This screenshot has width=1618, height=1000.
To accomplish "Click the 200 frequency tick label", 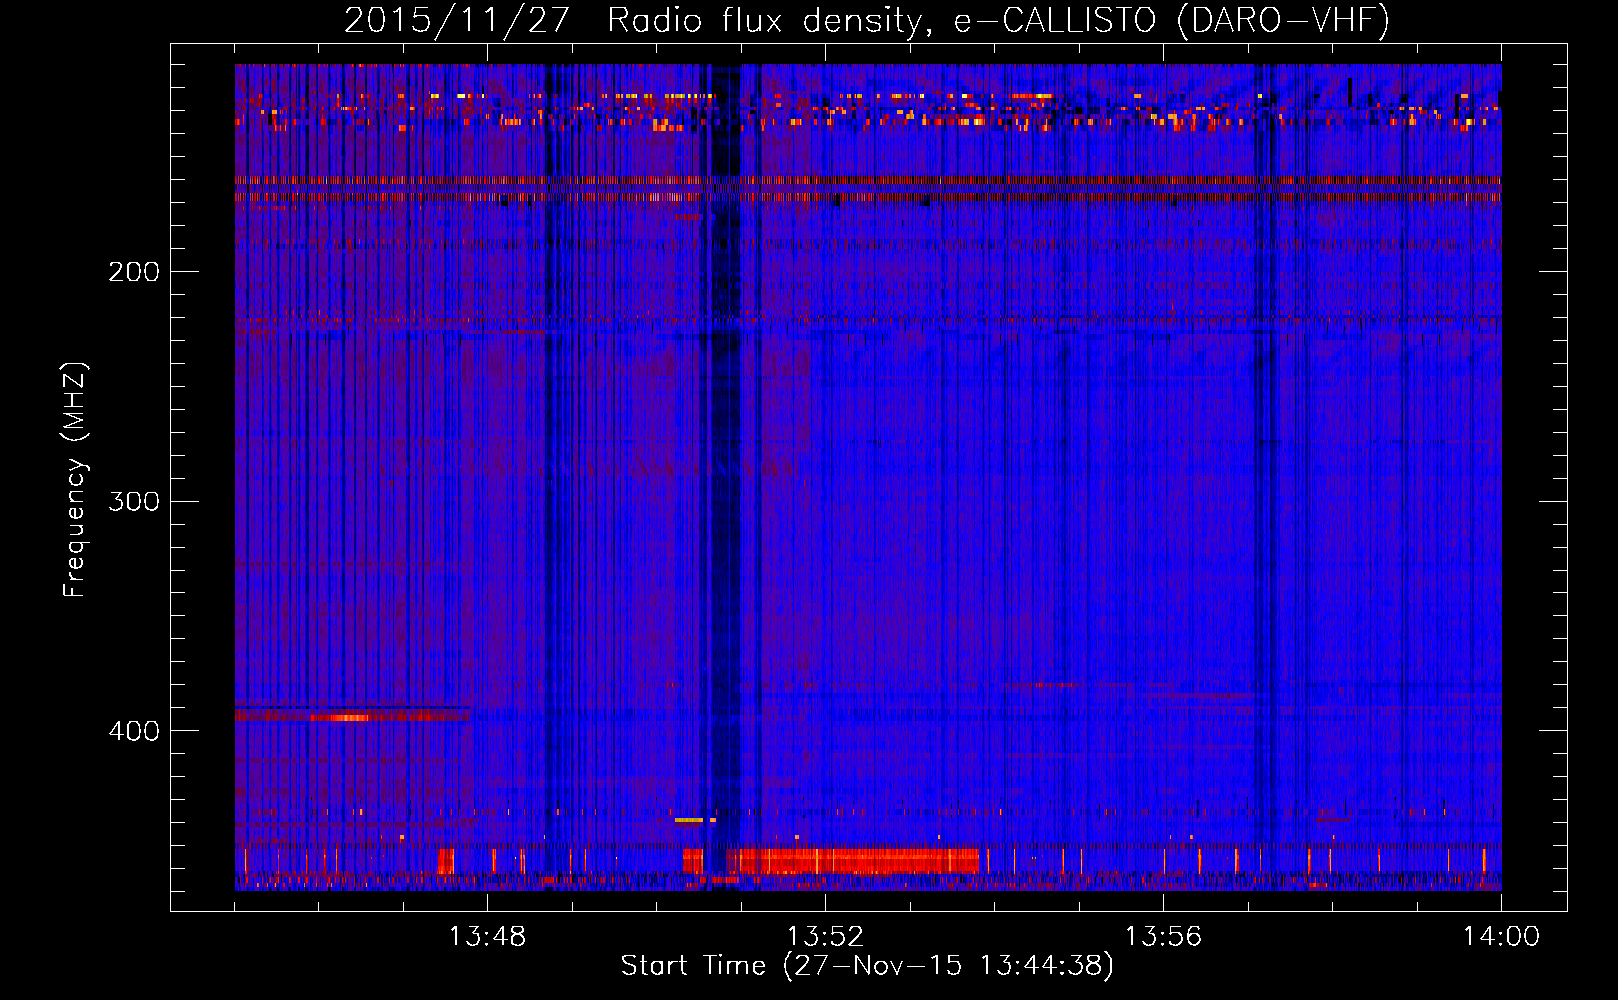I will pos(133,272).
